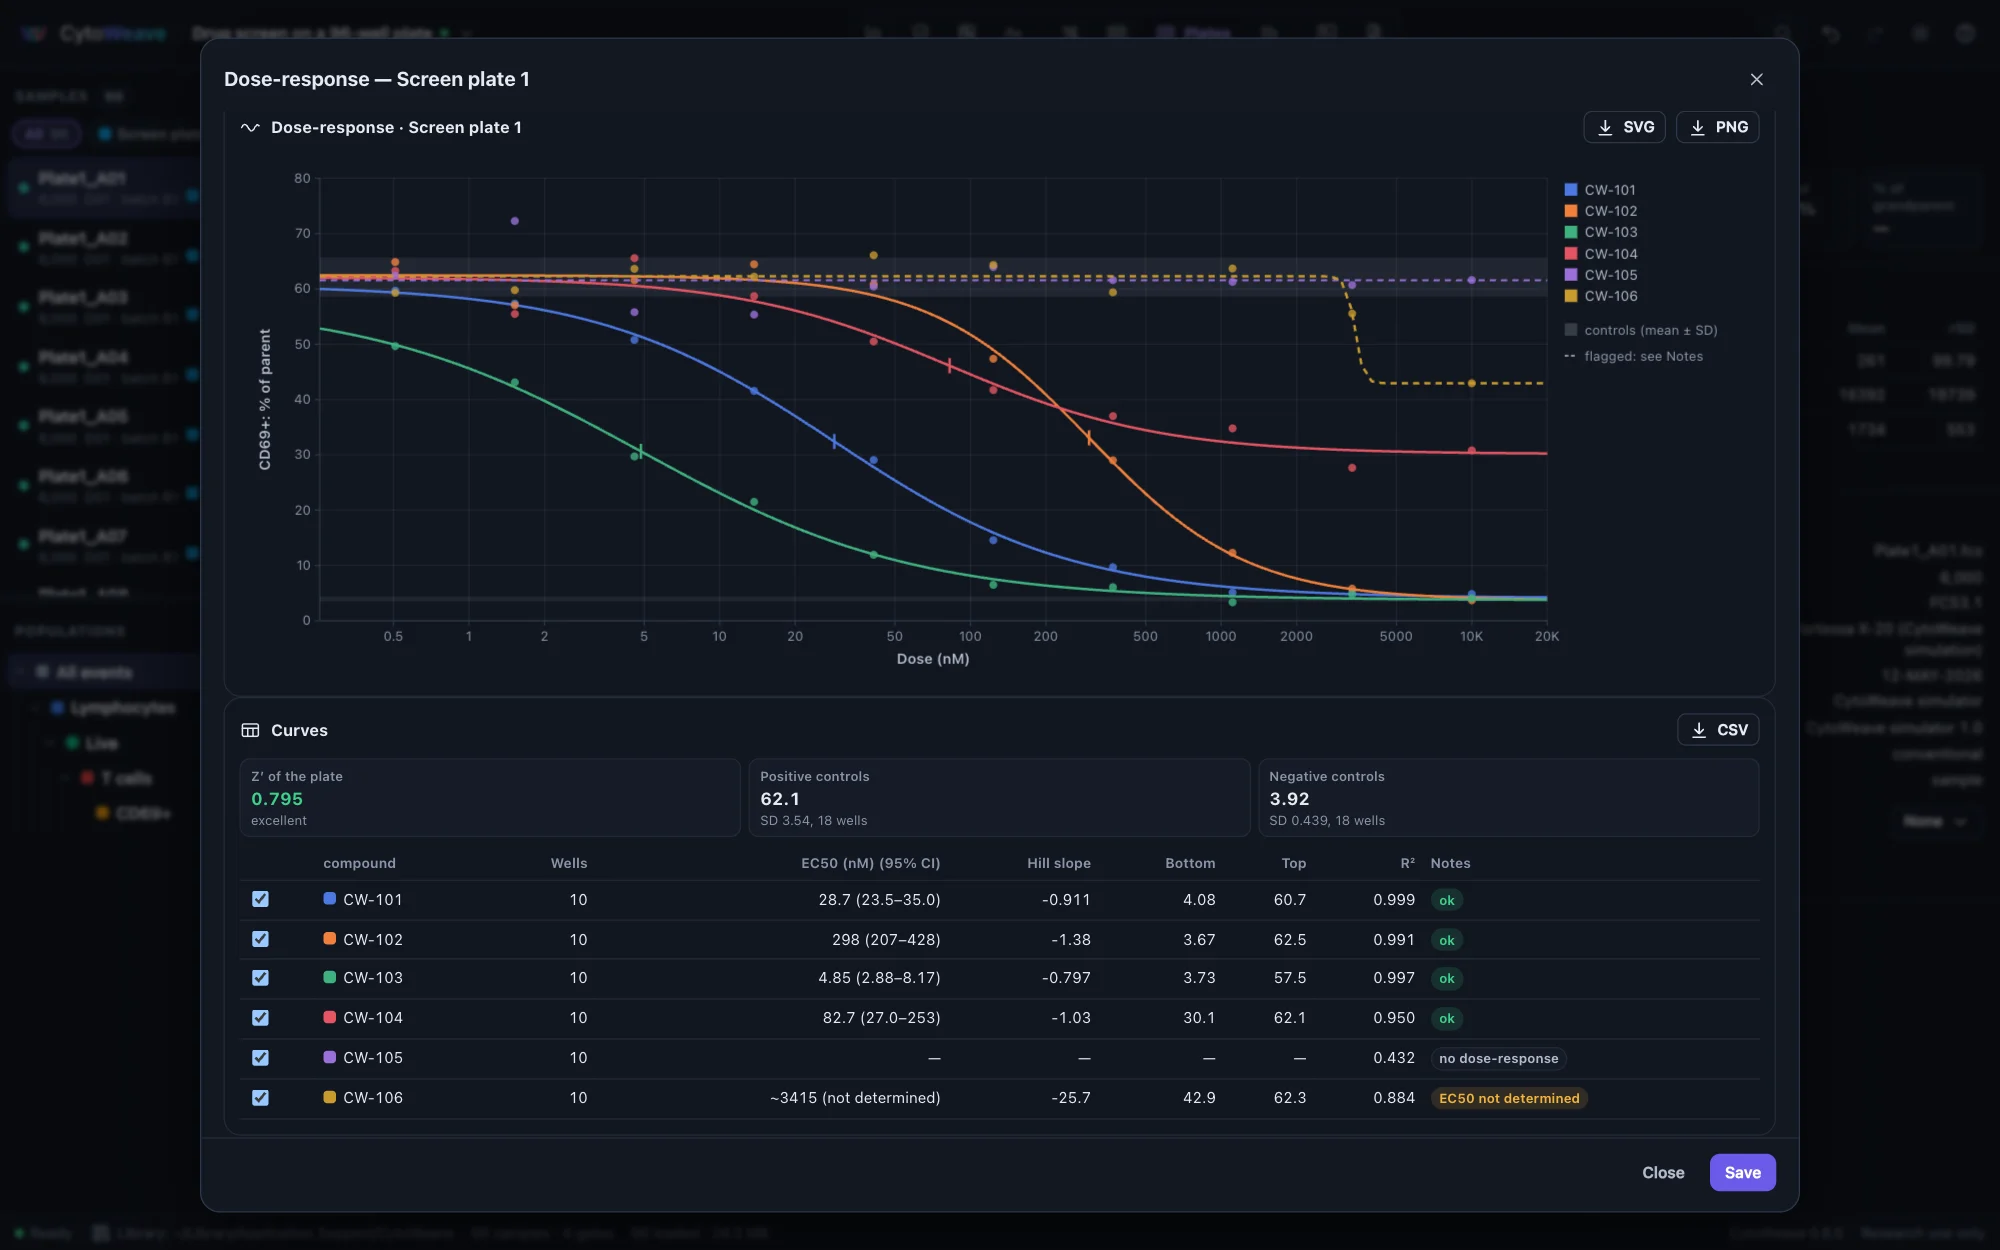Click the Z' of the plate value 0.795
The height and width of the screenshot is (1250, 2000).
(x=277, y=799)
